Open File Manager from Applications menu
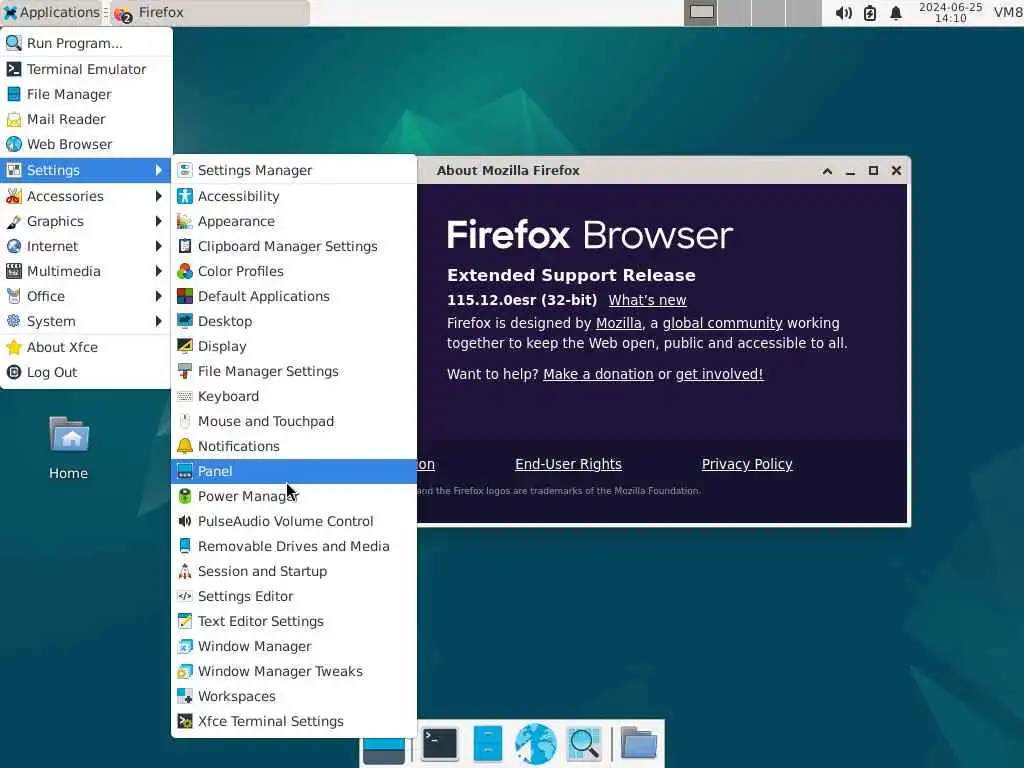 (x=86, y=94)
